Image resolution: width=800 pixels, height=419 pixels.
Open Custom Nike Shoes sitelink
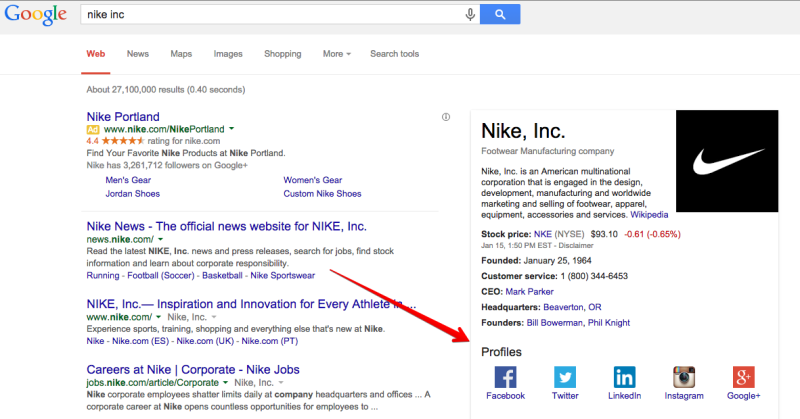322,193
